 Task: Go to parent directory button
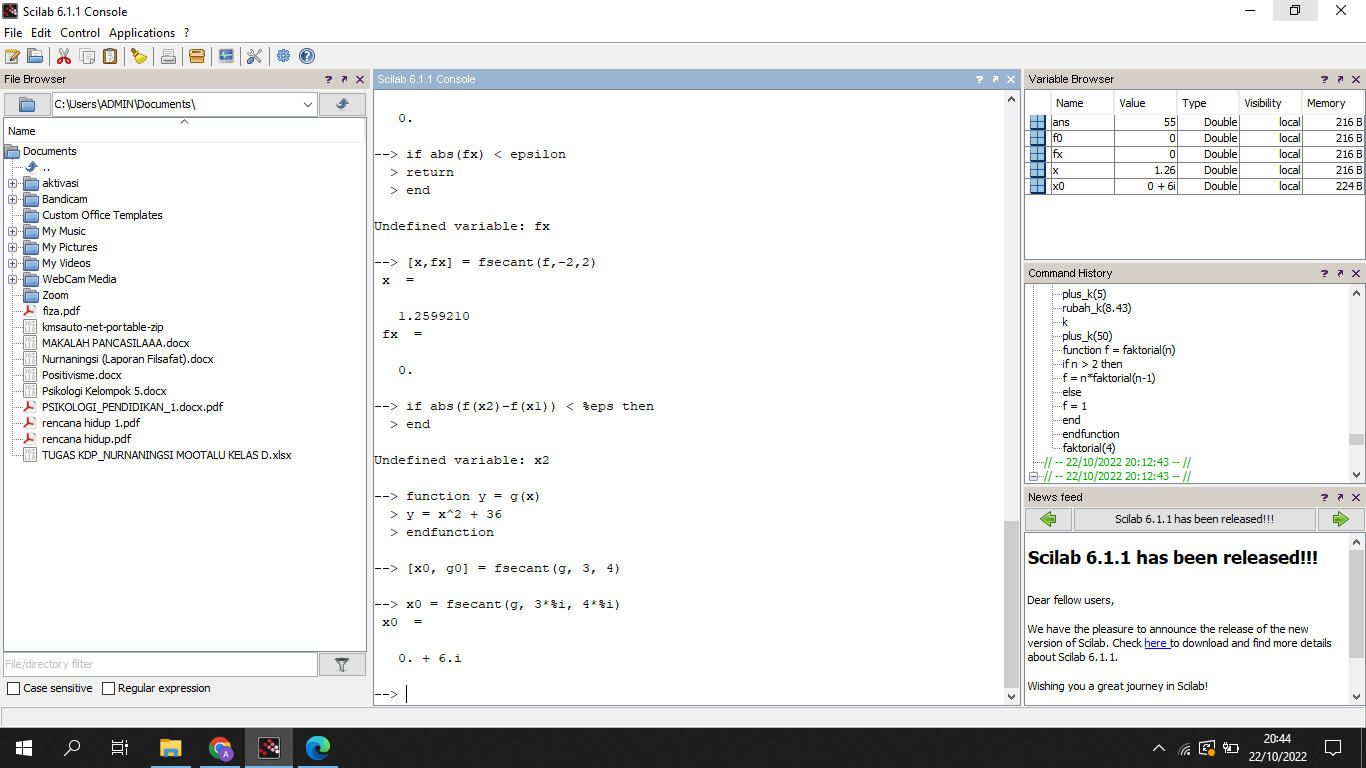(x=342, y=104)
